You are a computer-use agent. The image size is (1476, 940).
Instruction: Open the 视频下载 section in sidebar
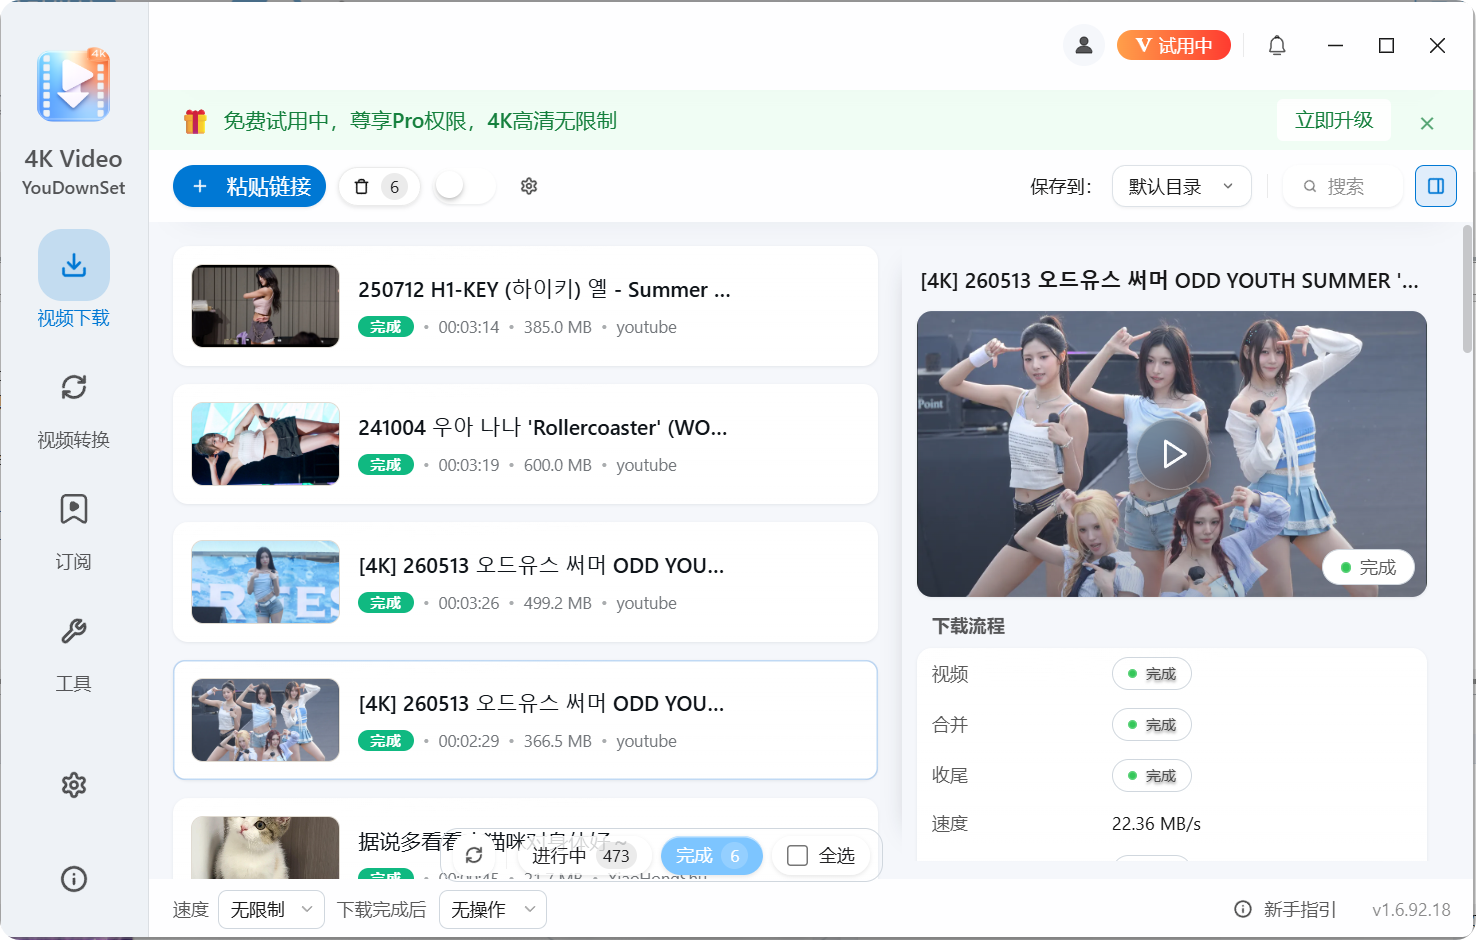(x=74, y=280)
